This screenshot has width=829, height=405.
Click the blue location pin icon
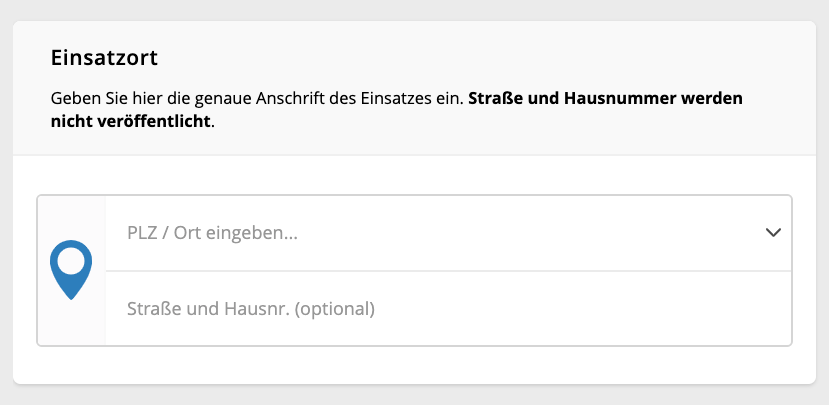tap(71, 270)
